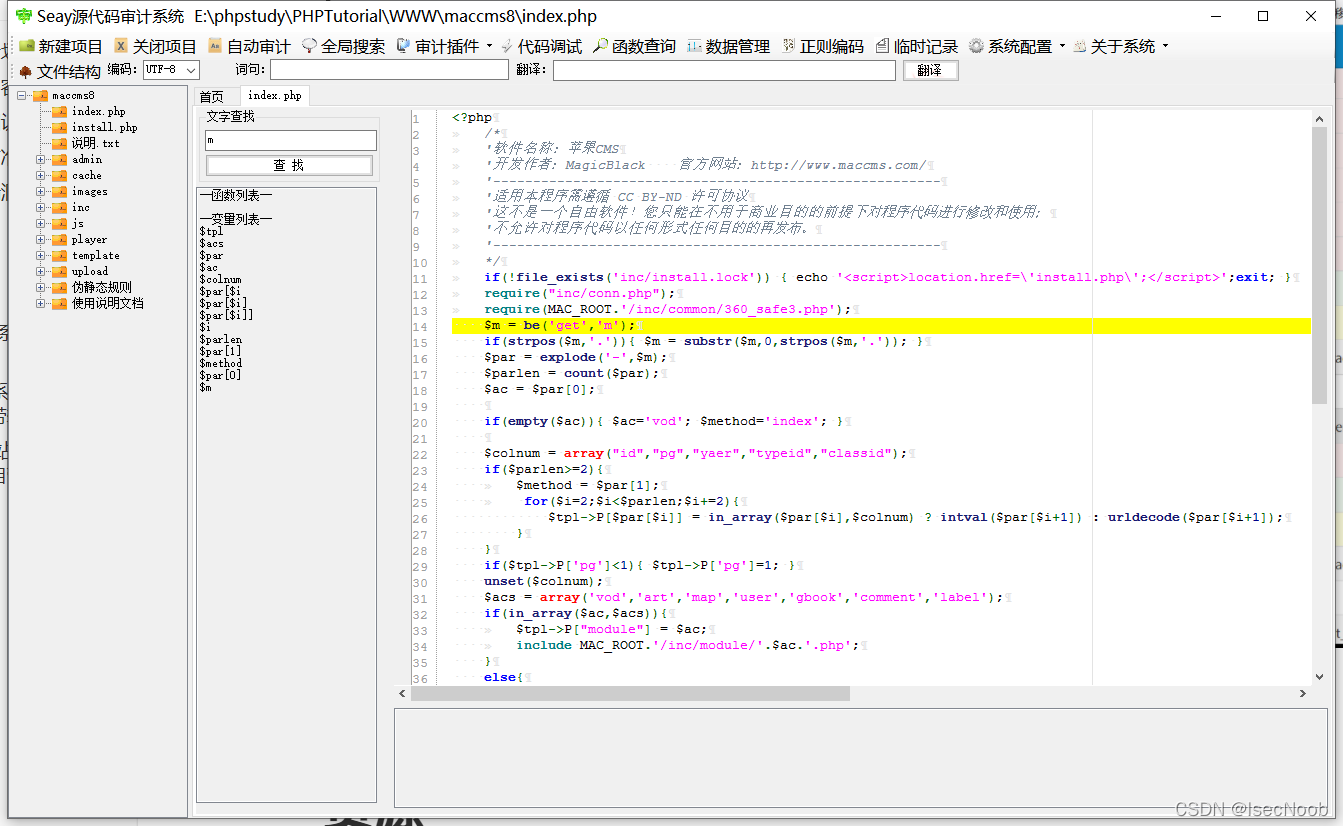Expand the 伪静态规则 folder node
1343x826 pixels.
41,288
